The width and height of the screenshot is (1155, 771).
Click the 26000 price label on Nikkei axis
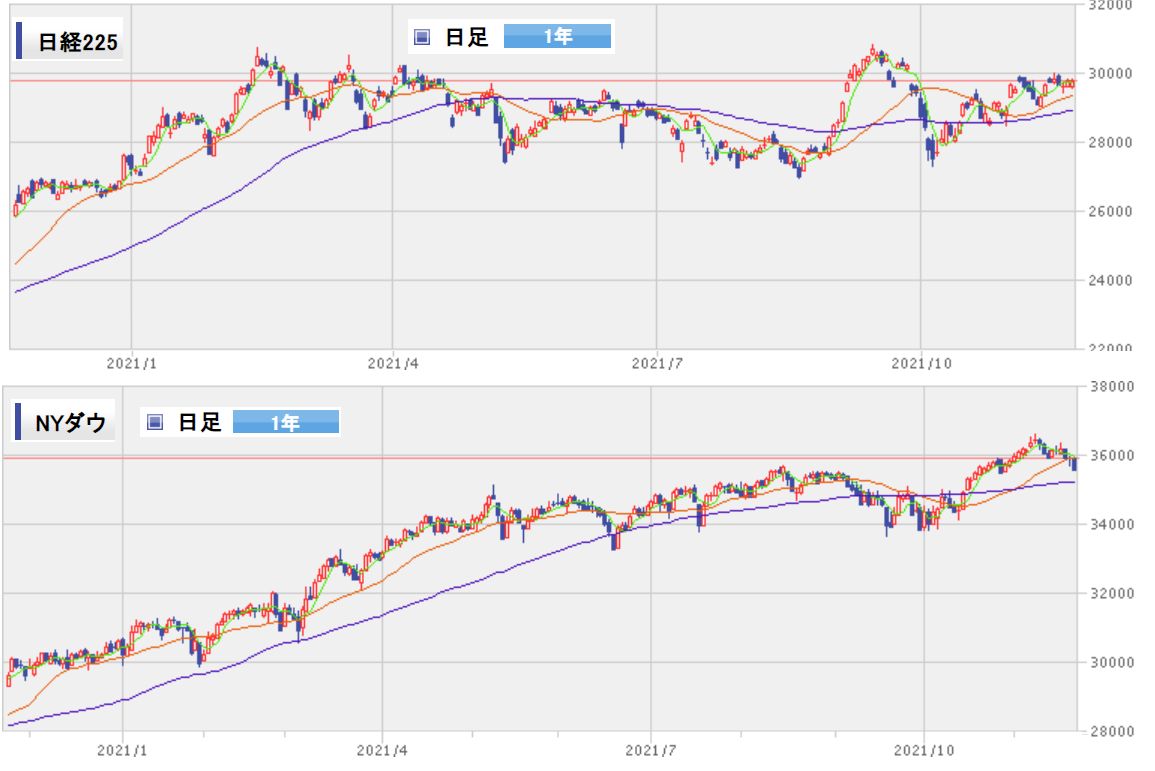tap(1111, 211)
